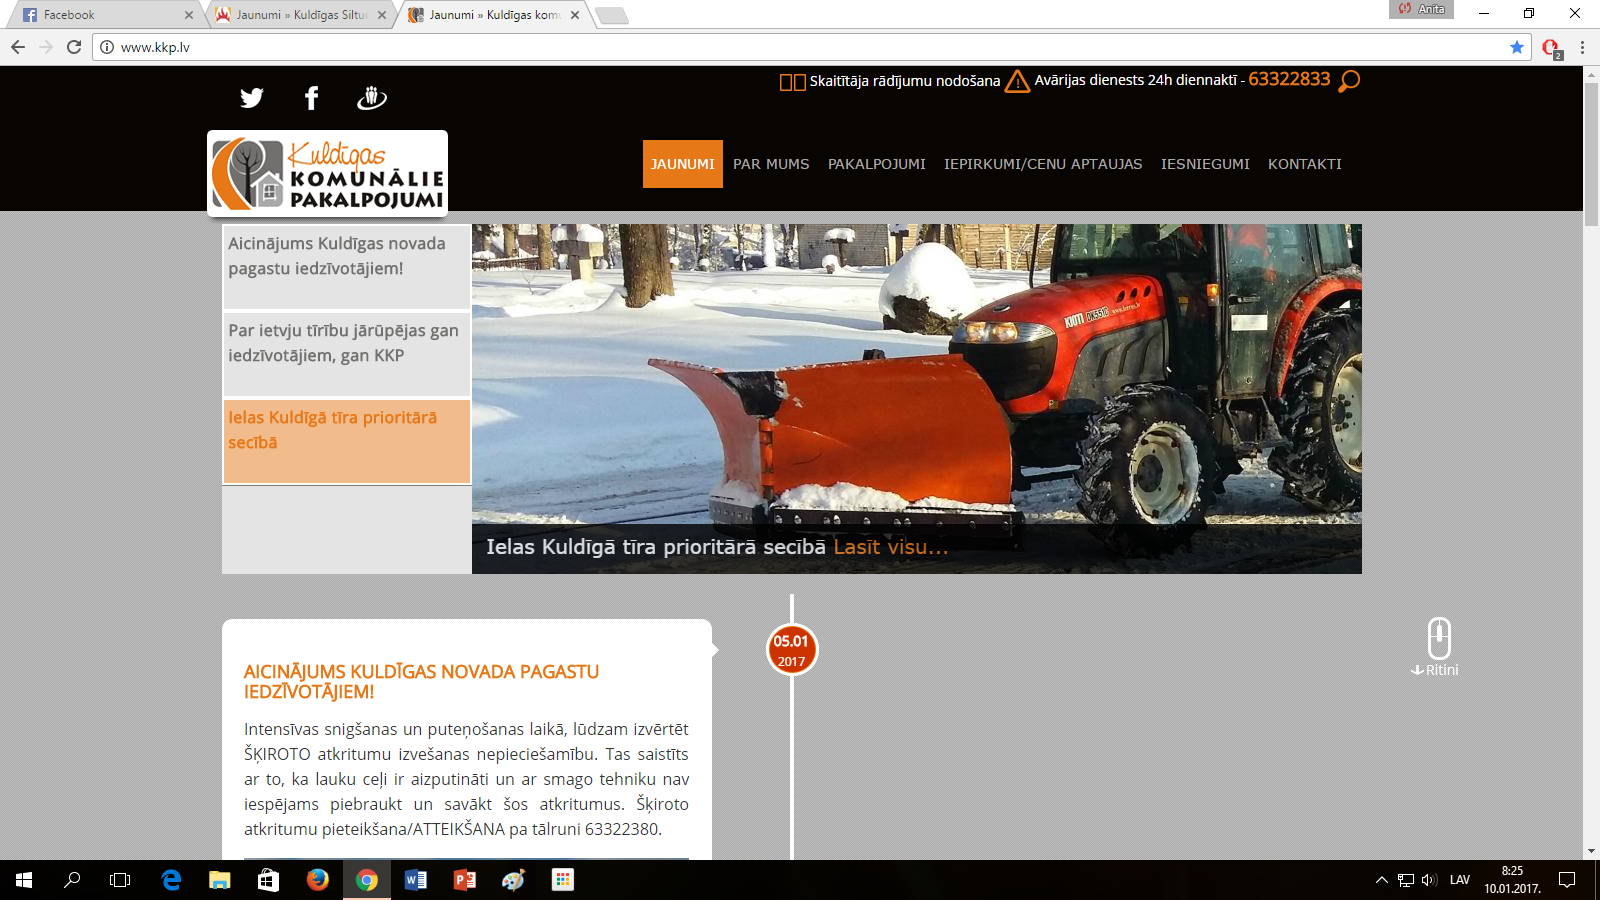Image resolution: width=1600 pixels, height=900 pixels.
Task: Open the PAKALPOJUMI menu
Action: pos(876,164)
